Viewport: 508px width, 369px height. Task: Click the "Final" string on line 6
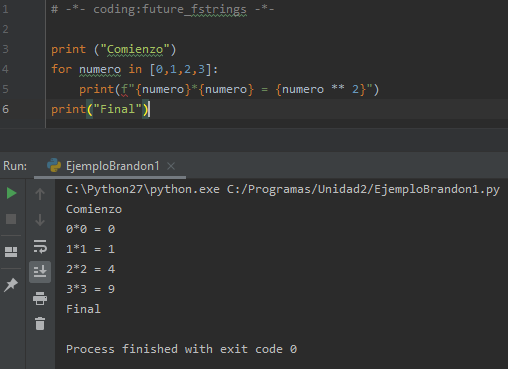coord(118,109)
